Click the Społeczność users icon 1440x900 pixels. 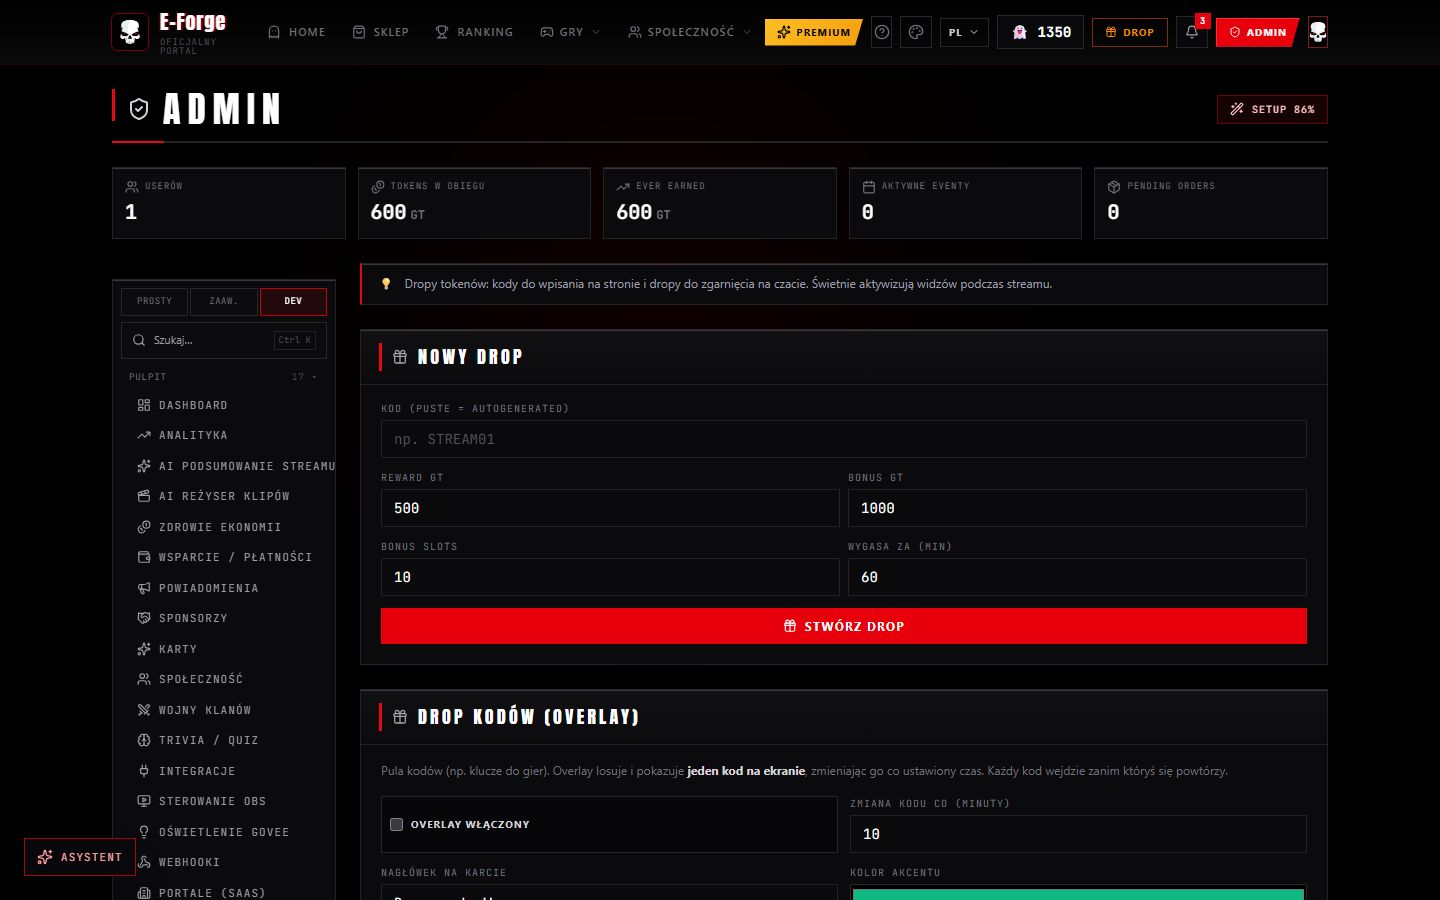(x=144, y=679)
